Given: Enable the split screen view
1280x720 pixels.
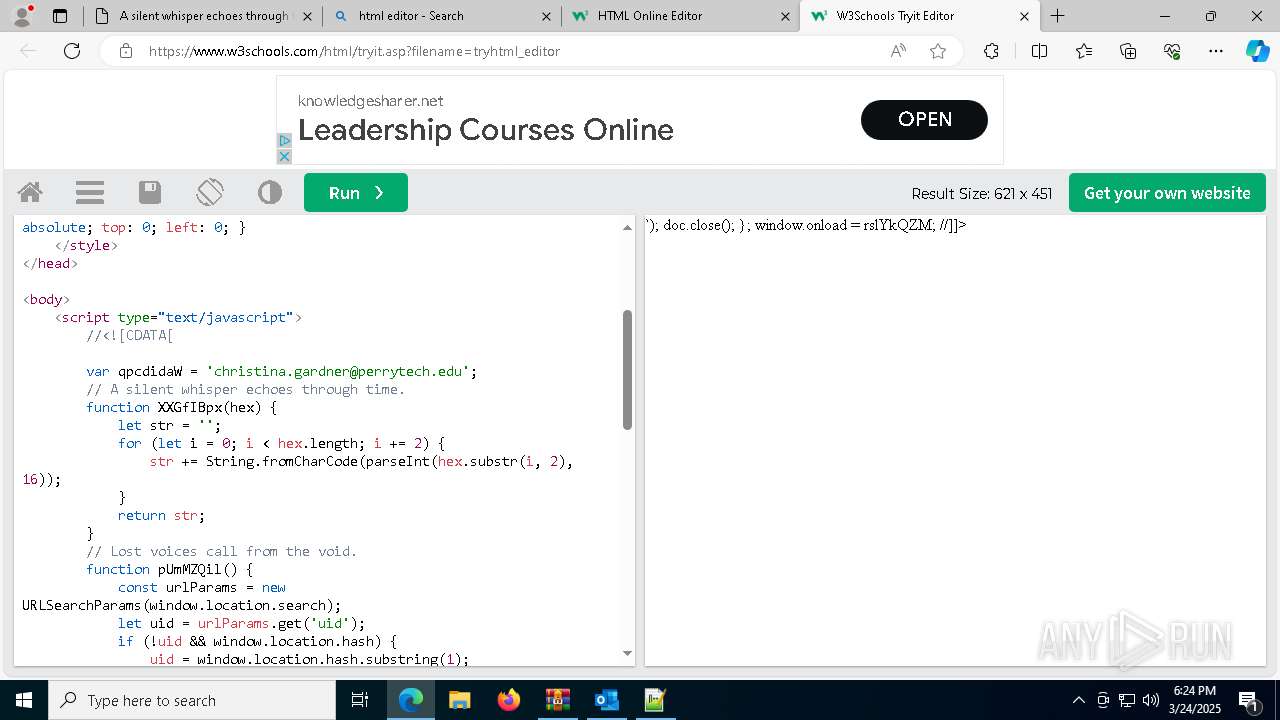Looking at the screenshot, I should (x=1039, y=51).
